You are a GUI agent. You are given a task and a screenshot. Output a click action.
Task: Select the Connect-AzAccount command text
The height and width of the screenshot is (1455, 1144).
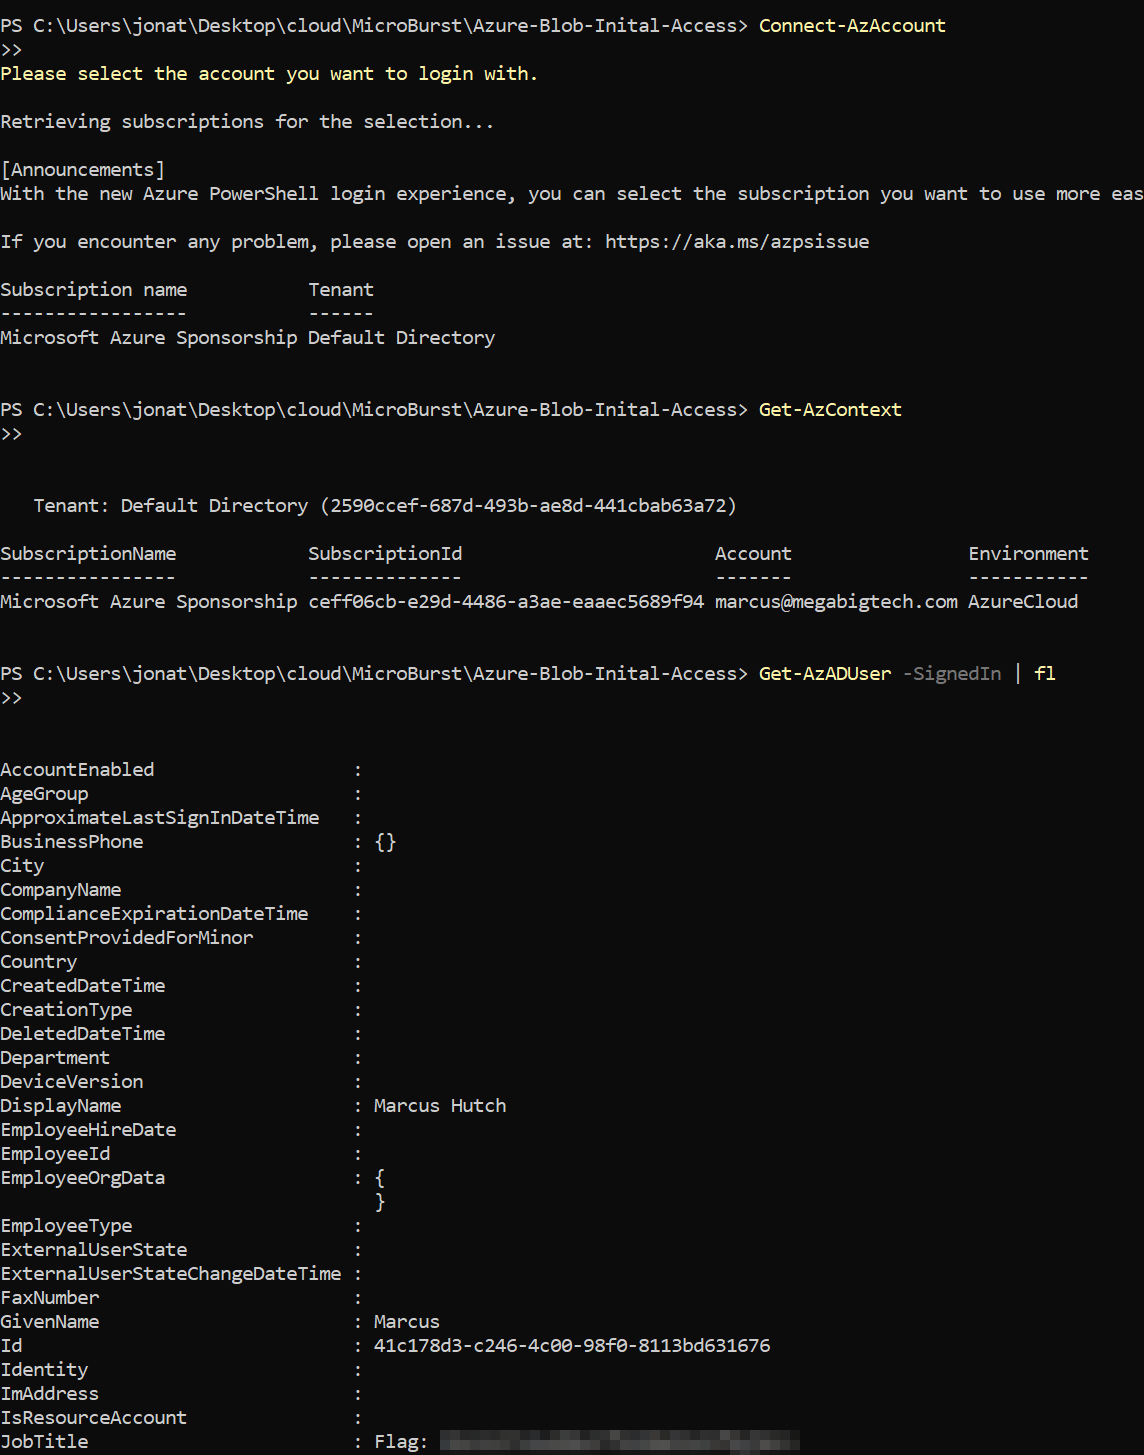coord(851,25)
